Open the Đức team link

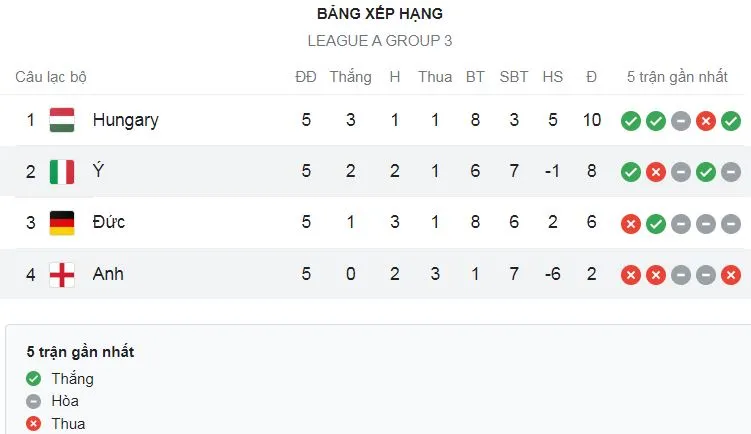(108, 222)
